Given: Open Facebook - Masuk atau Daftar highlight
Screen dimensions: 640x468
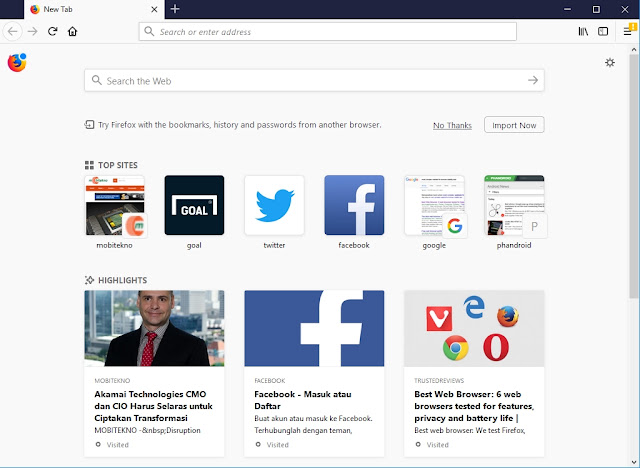Looking at the screenshot, I should click(314, 373).
